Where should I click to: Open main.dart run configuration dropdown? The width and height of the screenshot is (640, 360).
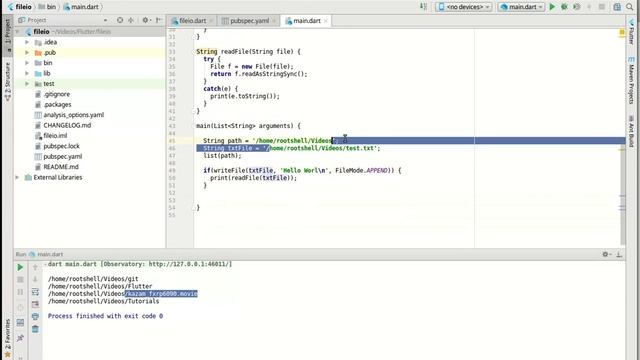521,7
